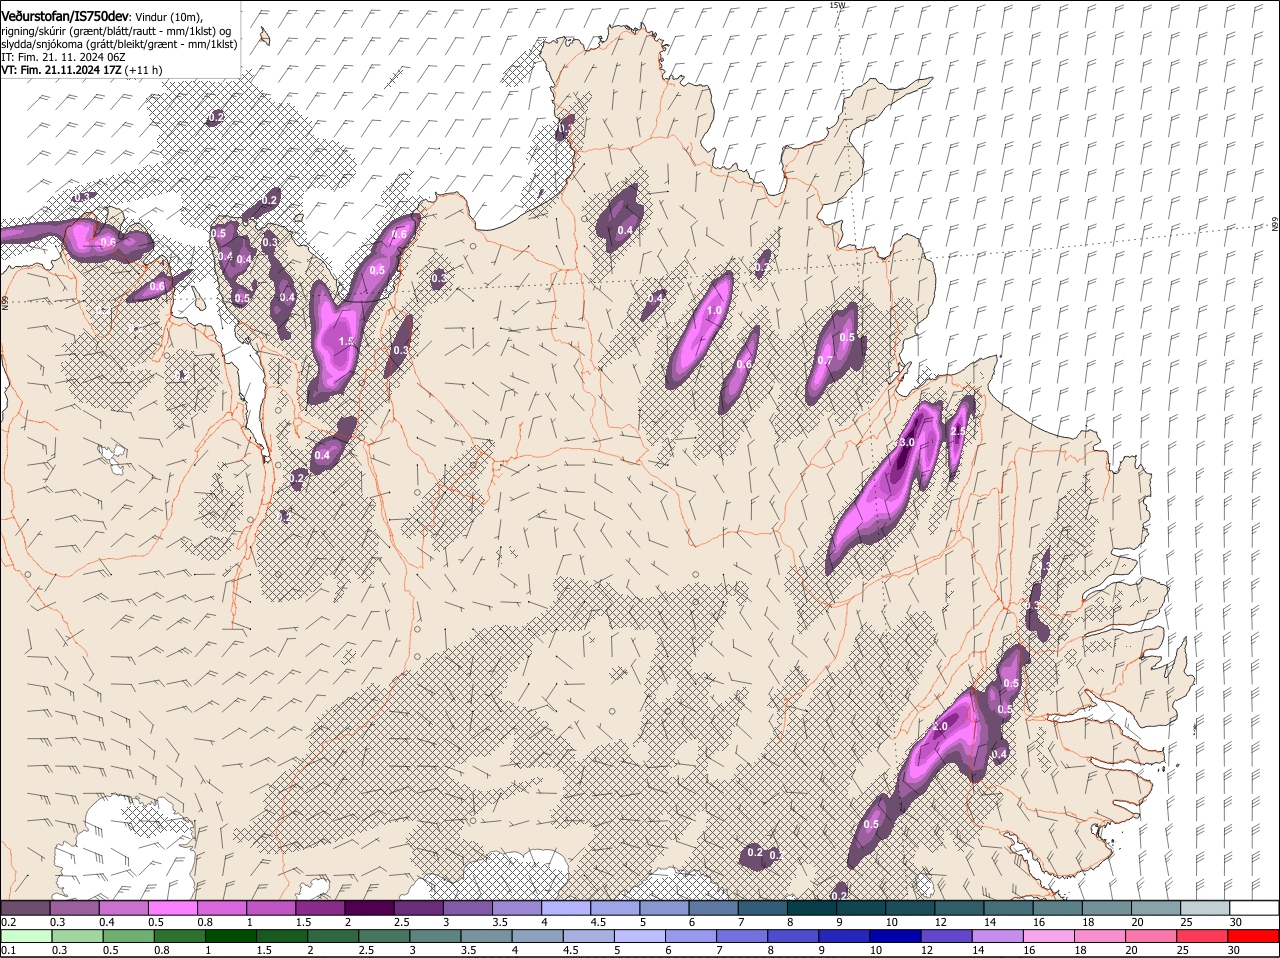
Task: Click the 'slydda/snjókoma' legend description line
Action: click(x=119, y=44)
